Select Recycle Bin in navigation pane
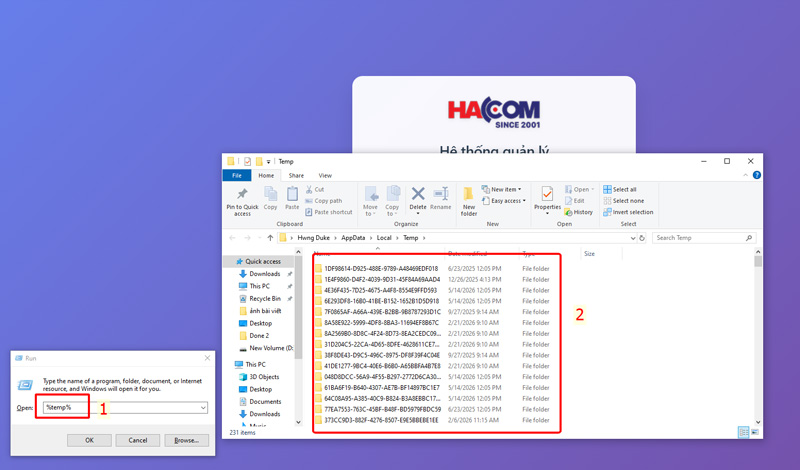This screenshot has width=800, height=470. pyautogui.click(x=261, y=299)
